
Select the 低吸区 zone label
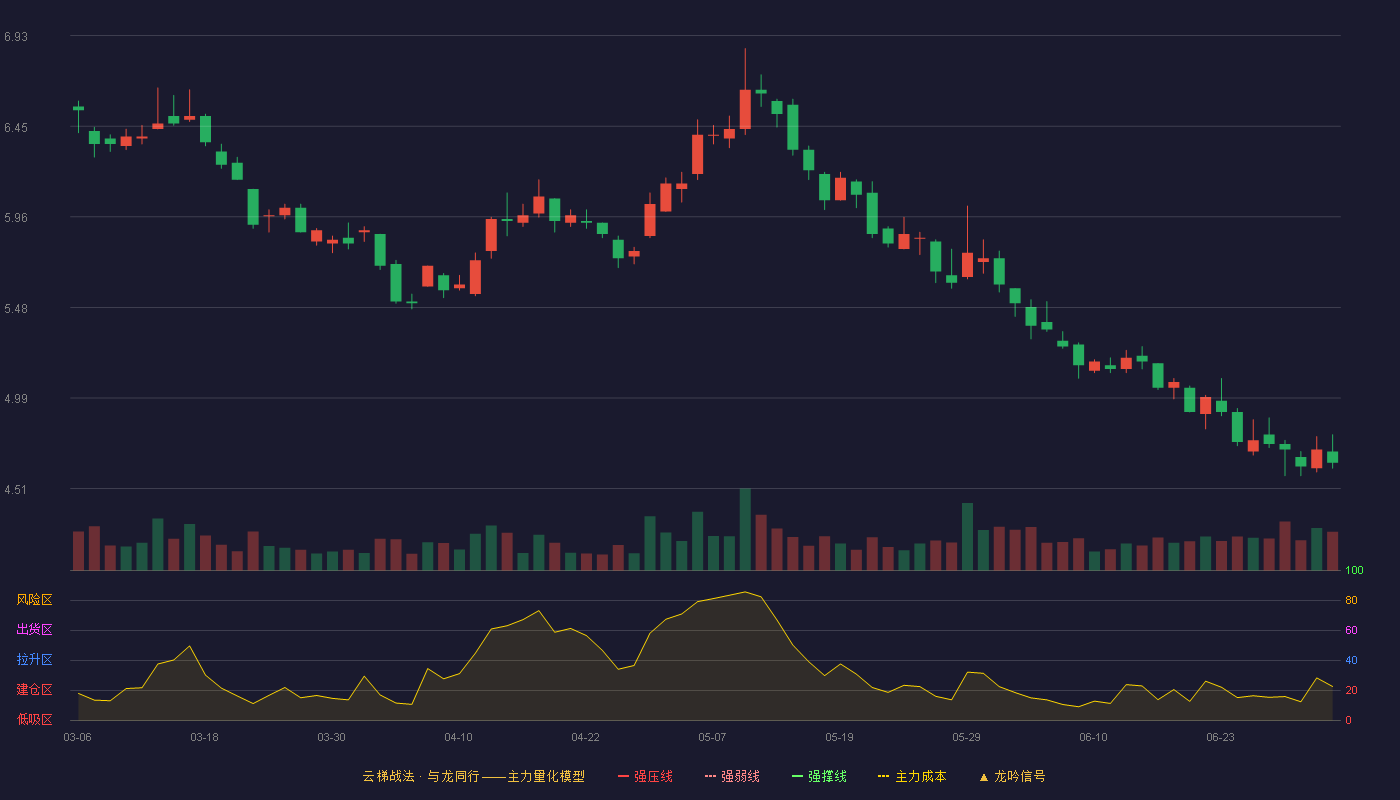(34, 719)
